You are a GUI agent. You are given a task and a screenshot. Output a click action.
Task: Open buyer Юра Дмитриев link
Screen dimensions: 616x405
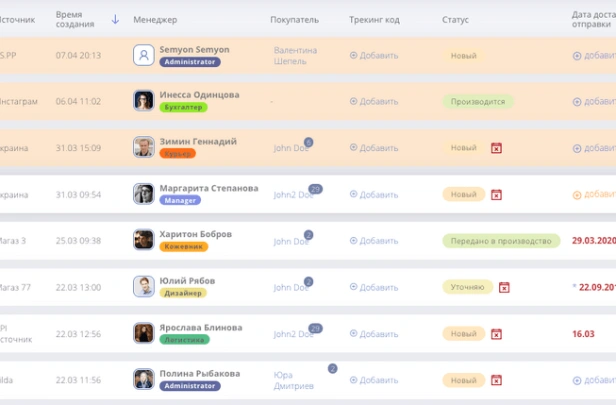click(295, 380)
